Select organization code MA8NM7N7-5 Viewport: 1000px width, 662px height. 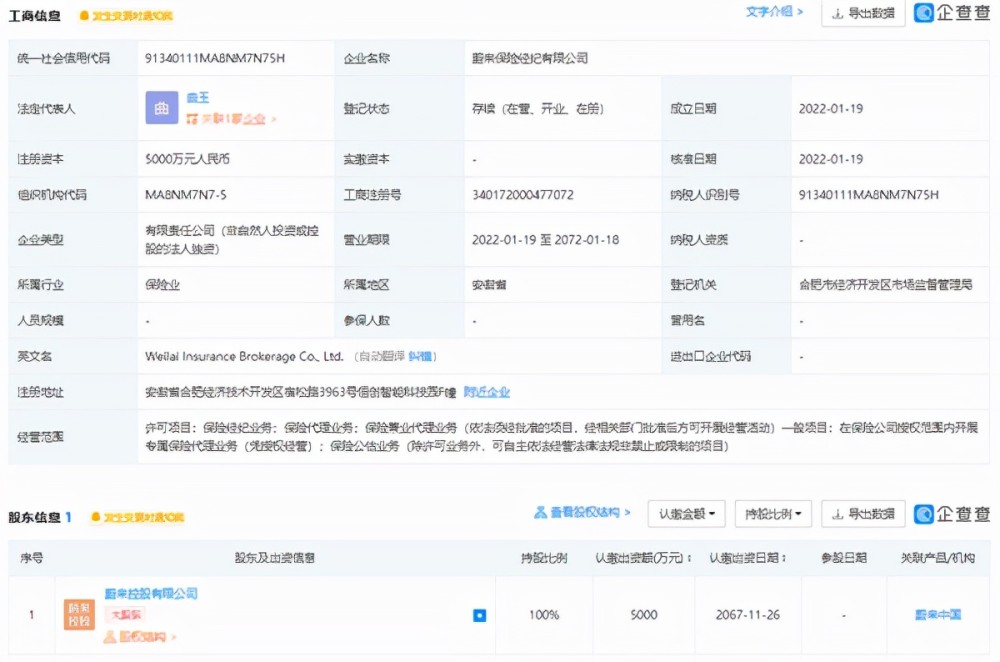coord(186,195)
